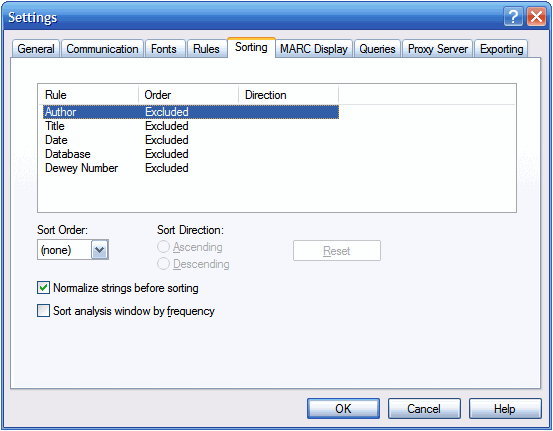Click the title bar help question mark icon
Viewport: 553px width, 431px height.
(513, 16)
